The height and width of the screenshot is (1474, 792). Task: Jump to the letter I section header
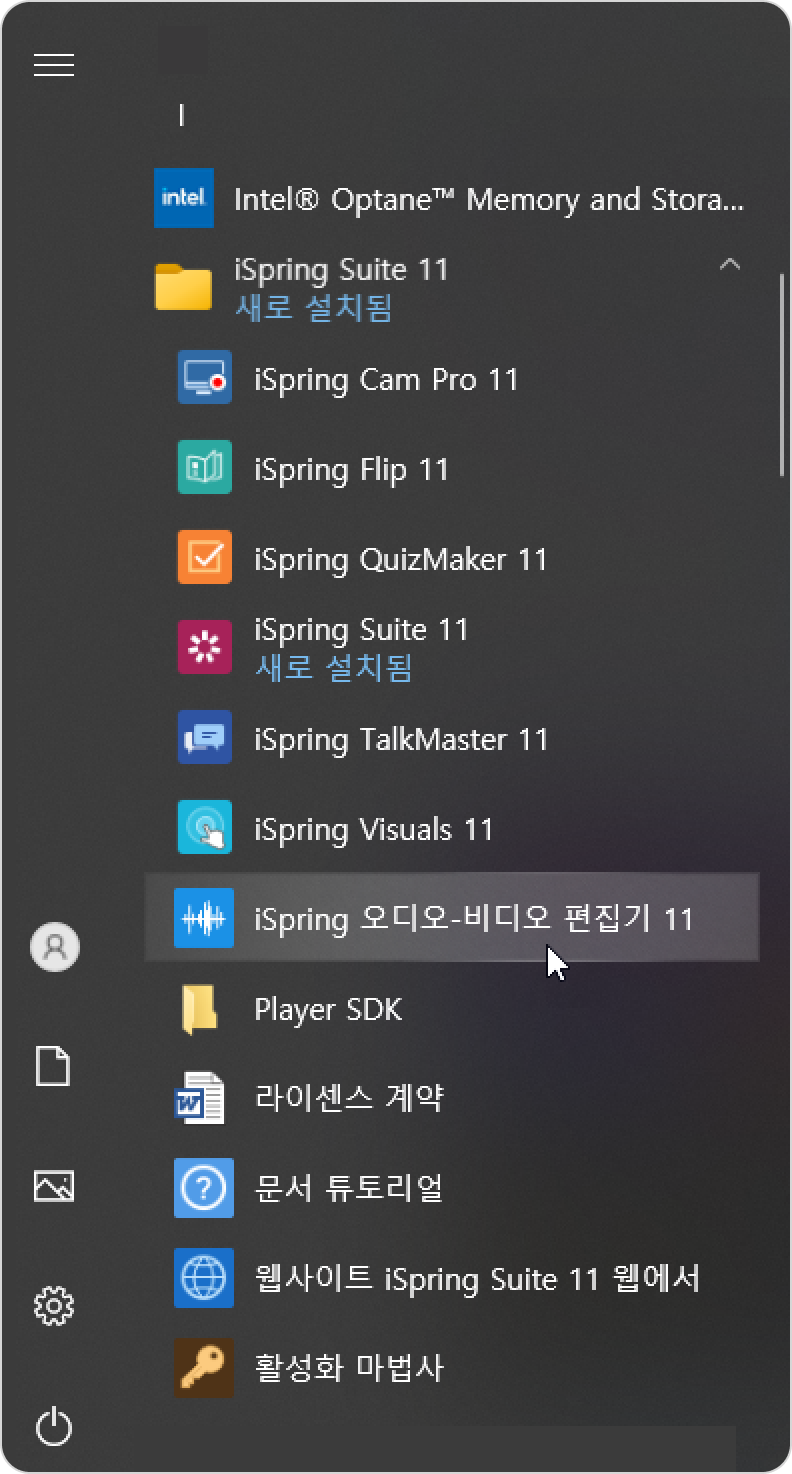tap(181, 116)
